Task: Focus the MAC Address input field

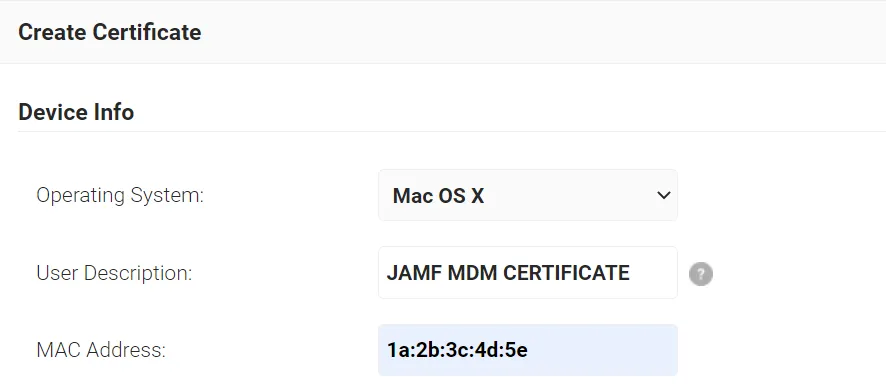Action: [528, 350]
